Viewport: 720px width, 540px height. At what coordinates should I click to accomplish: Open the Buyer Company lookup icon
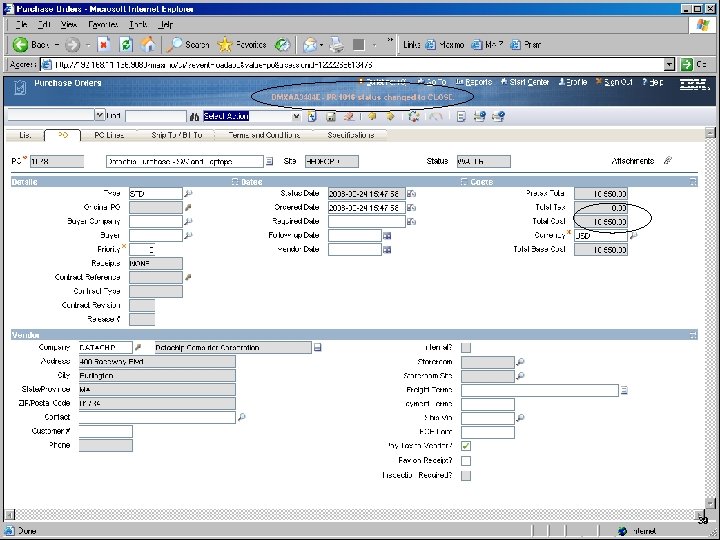188,221
